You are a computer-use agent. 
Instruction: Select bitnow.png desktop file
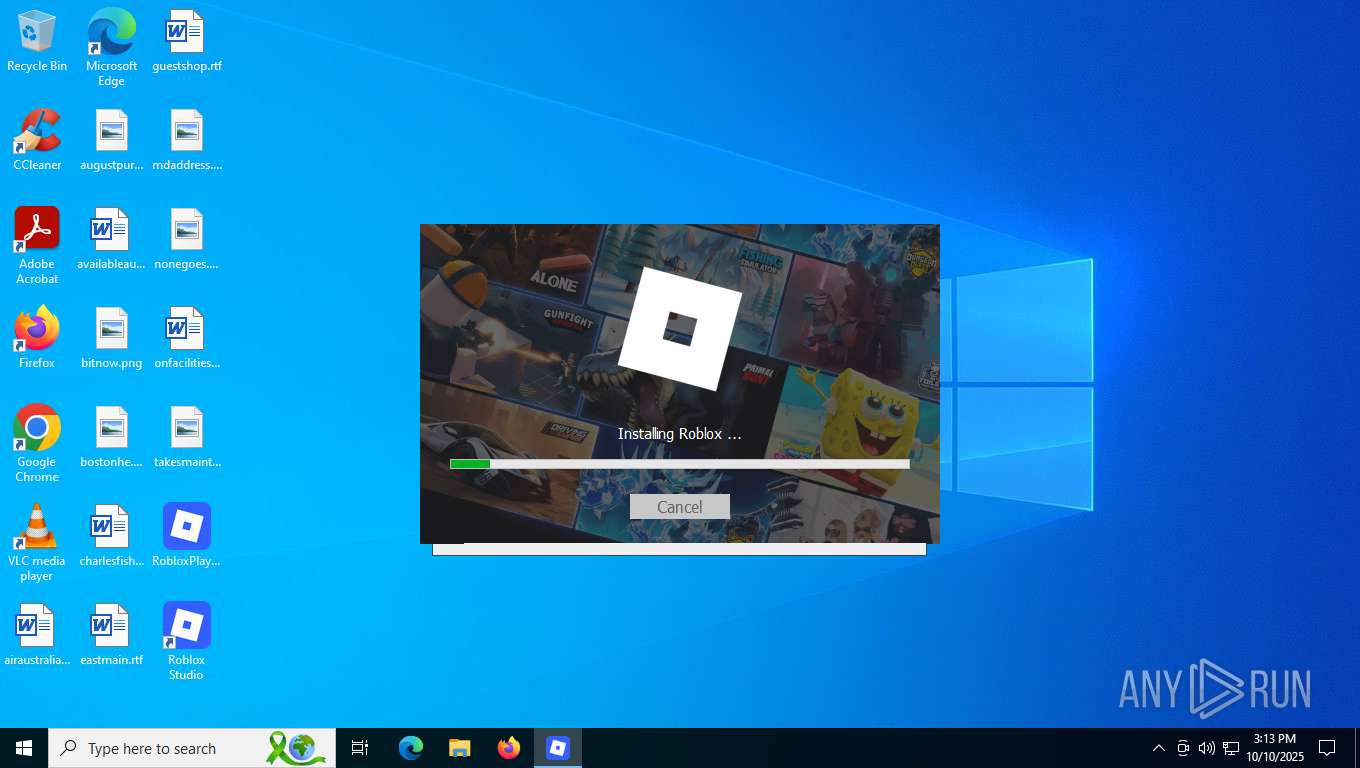(111, 338)
